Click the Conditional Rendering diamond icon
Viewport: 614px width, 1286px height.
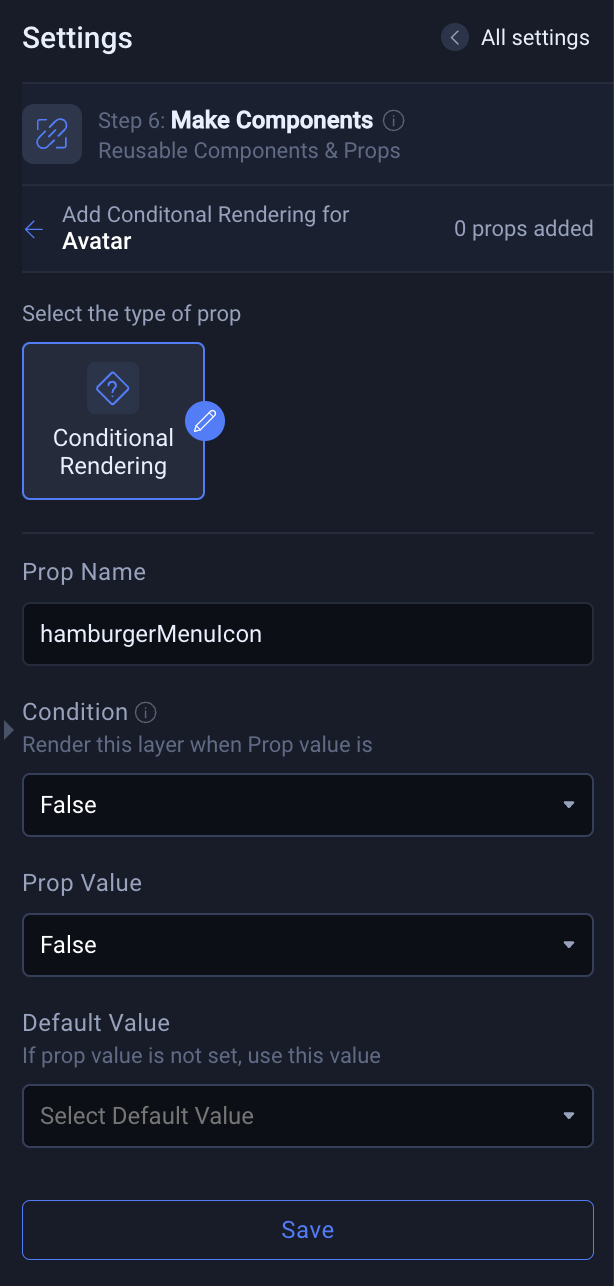coord(113,387)
